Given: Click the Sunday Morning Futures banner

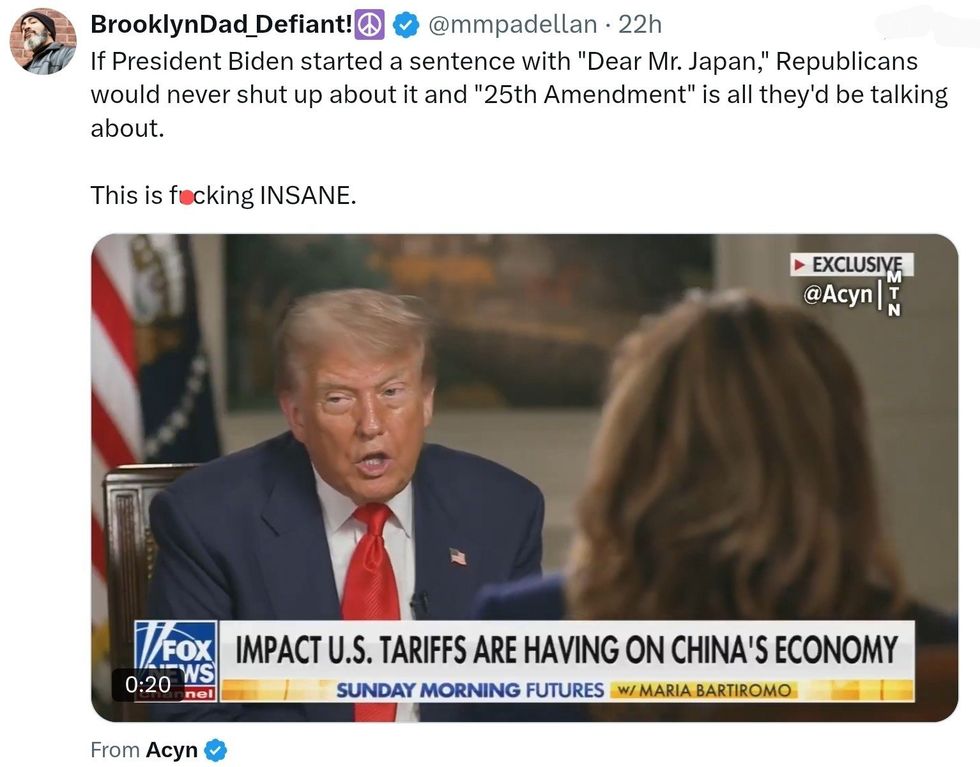Looking at the screenshot, I should 470,690.
